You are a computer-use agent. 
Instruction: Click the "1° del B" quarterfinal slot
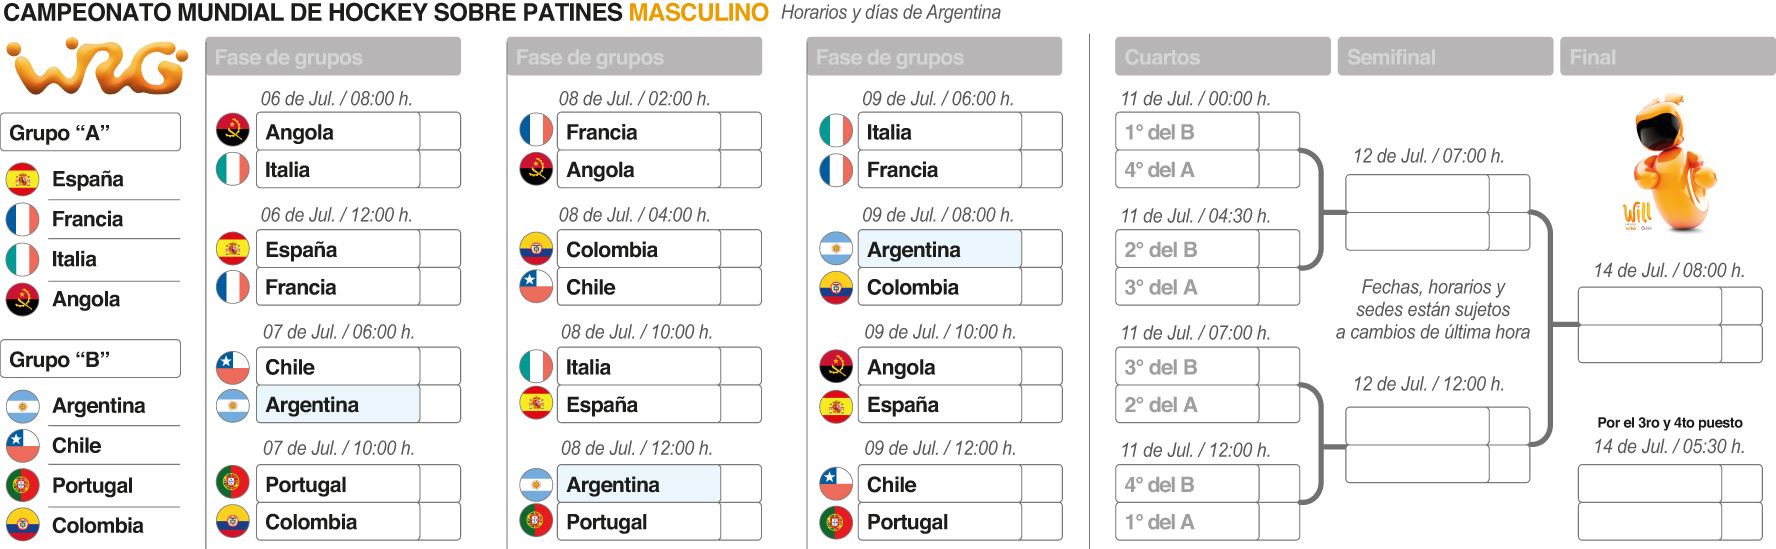pyautogui.click(x=1187, y=132)
